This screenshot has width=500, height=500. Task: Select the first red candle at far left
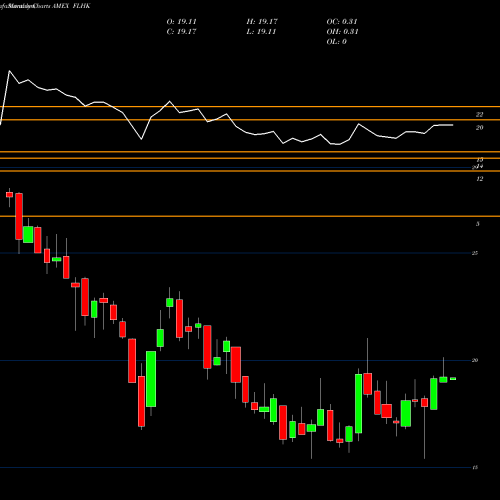(x=9, y=195)
